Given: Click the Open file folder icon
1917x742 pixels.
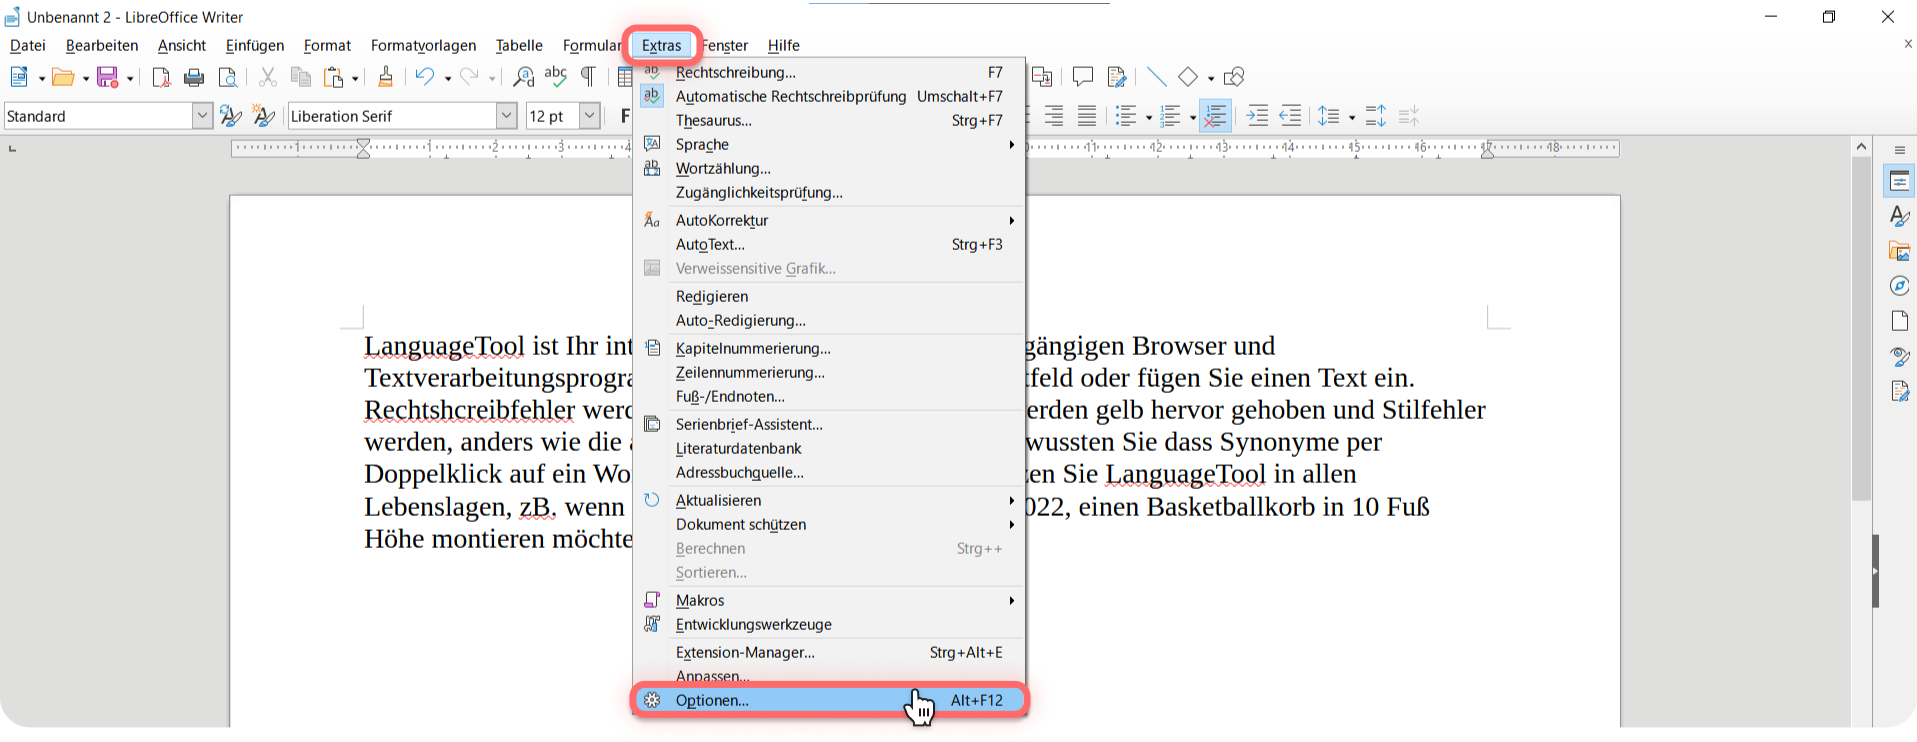Looking at the screenshot, I should [x=63, y=77].
